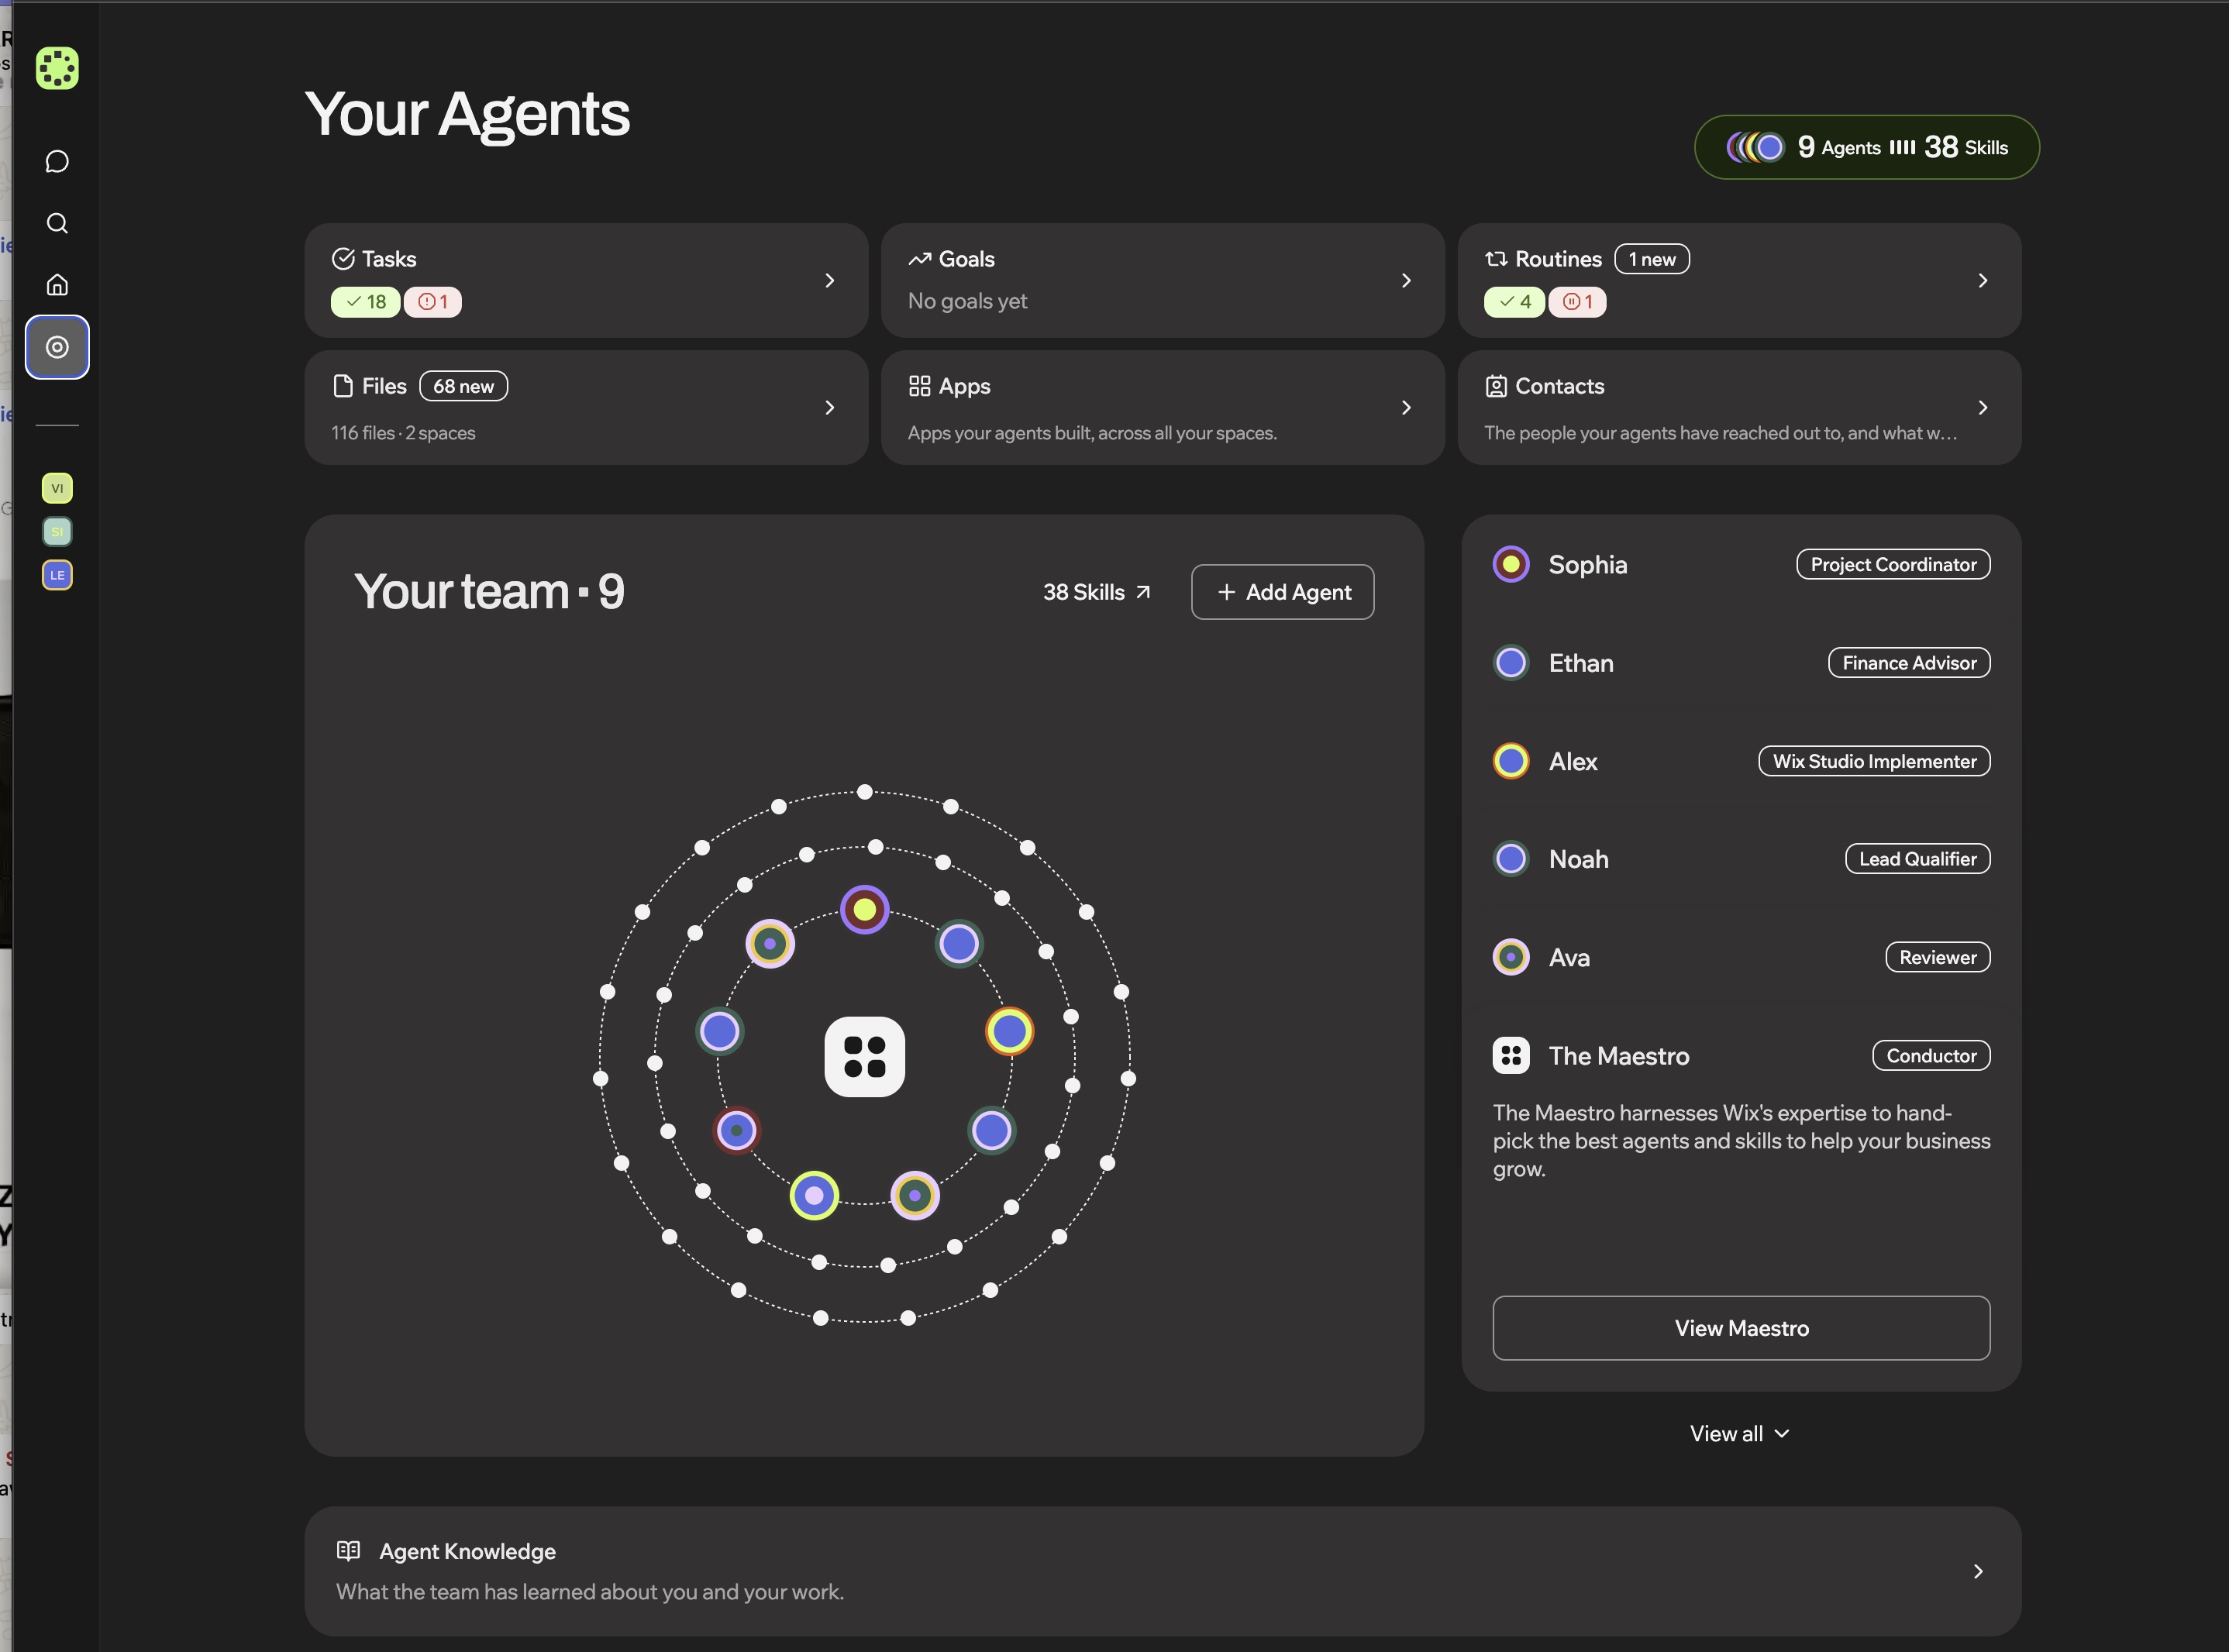
Task: Click the Conductor role tag
Action: click(x=1931, y=1056)
